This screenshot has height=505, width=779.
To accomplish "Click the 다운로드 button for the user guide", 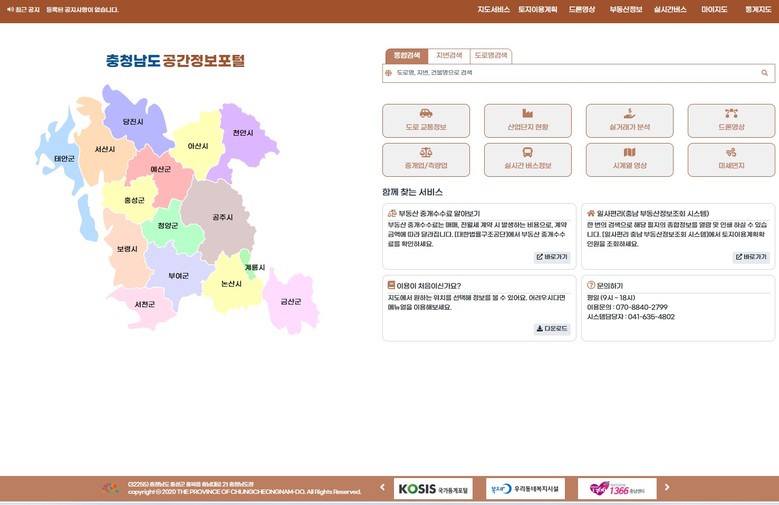I will pos(552,328).
